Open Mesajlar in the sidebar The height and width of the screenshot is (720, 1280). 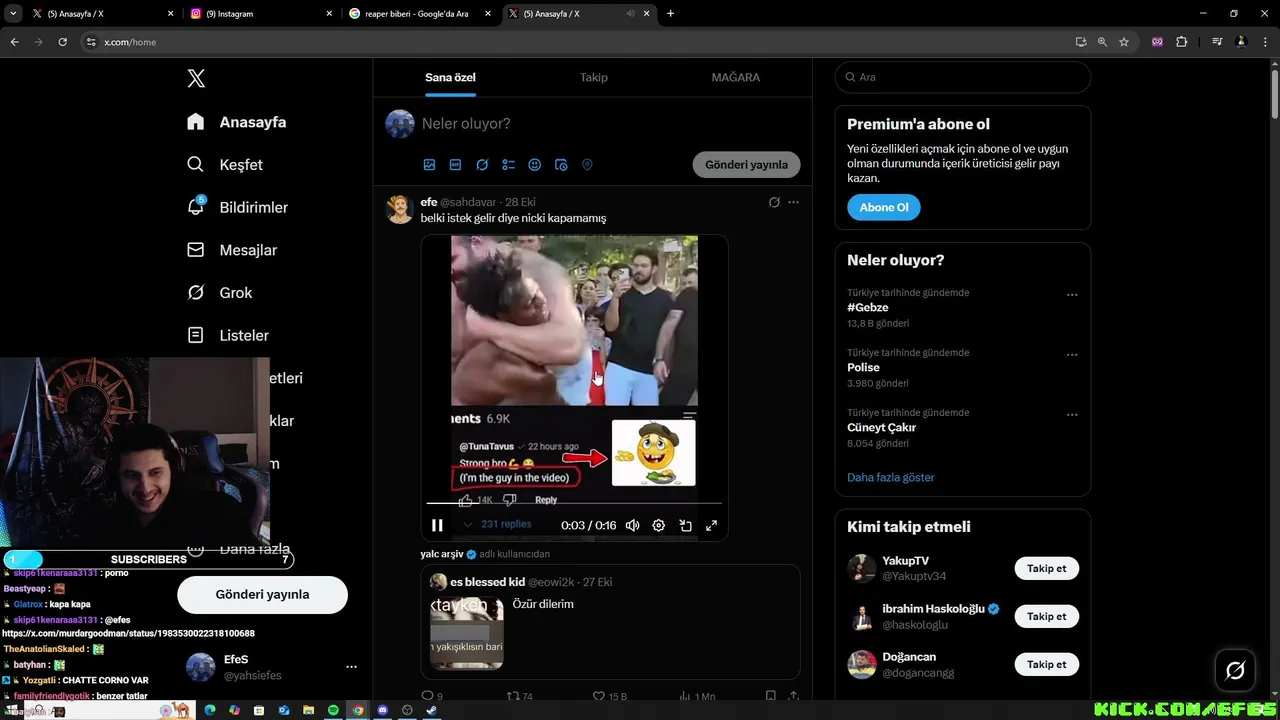[232, 250]
